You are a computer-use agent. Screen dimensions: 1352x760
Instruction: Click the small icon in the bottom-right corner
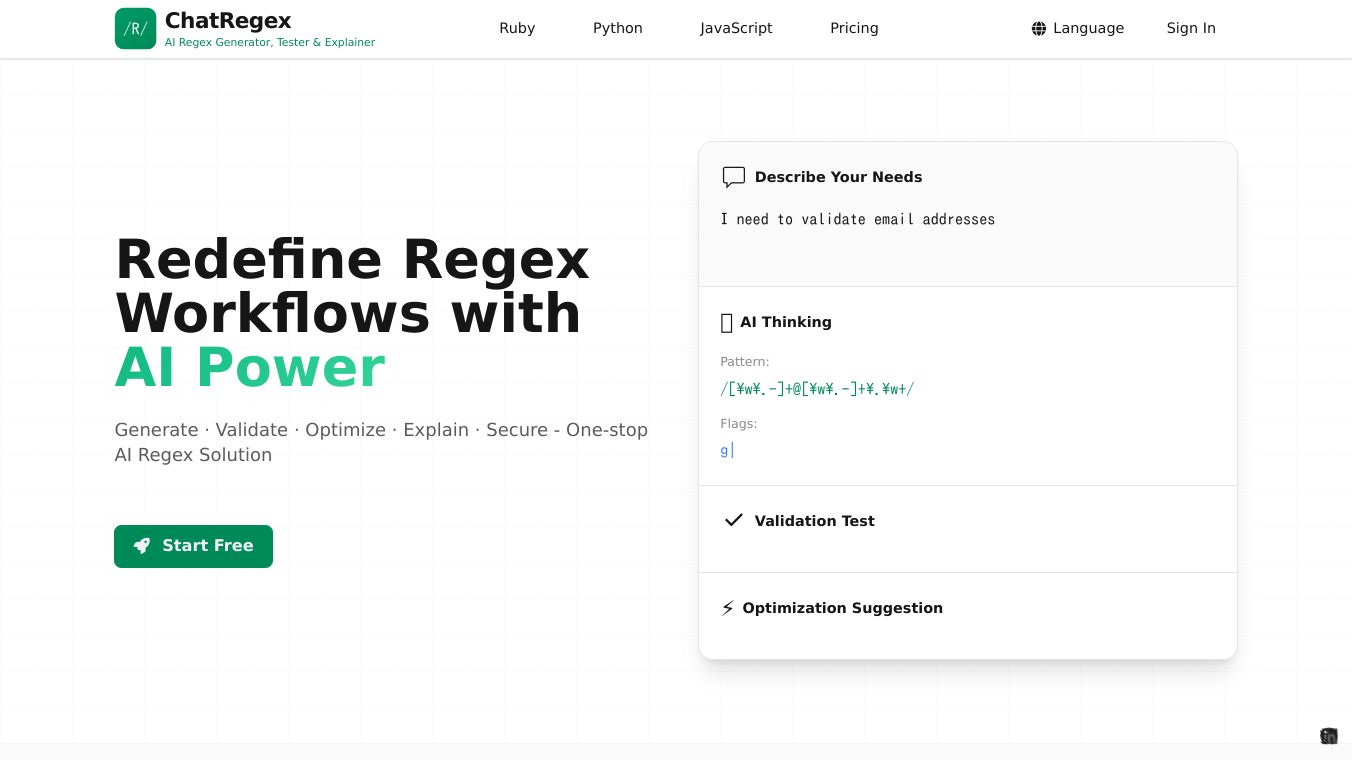click(1329, 736)
